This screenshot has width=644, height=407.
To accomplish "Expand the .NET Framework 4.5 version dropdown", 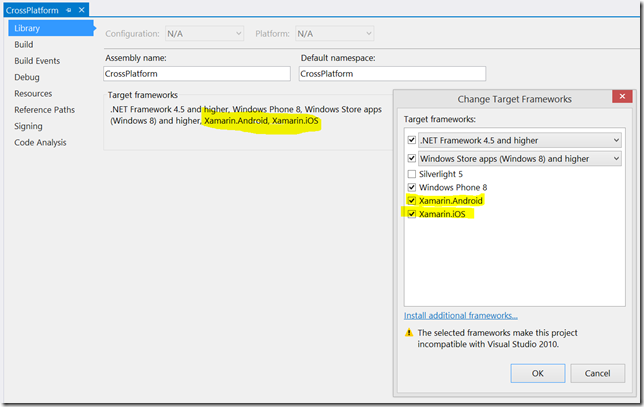I will 520,140.
